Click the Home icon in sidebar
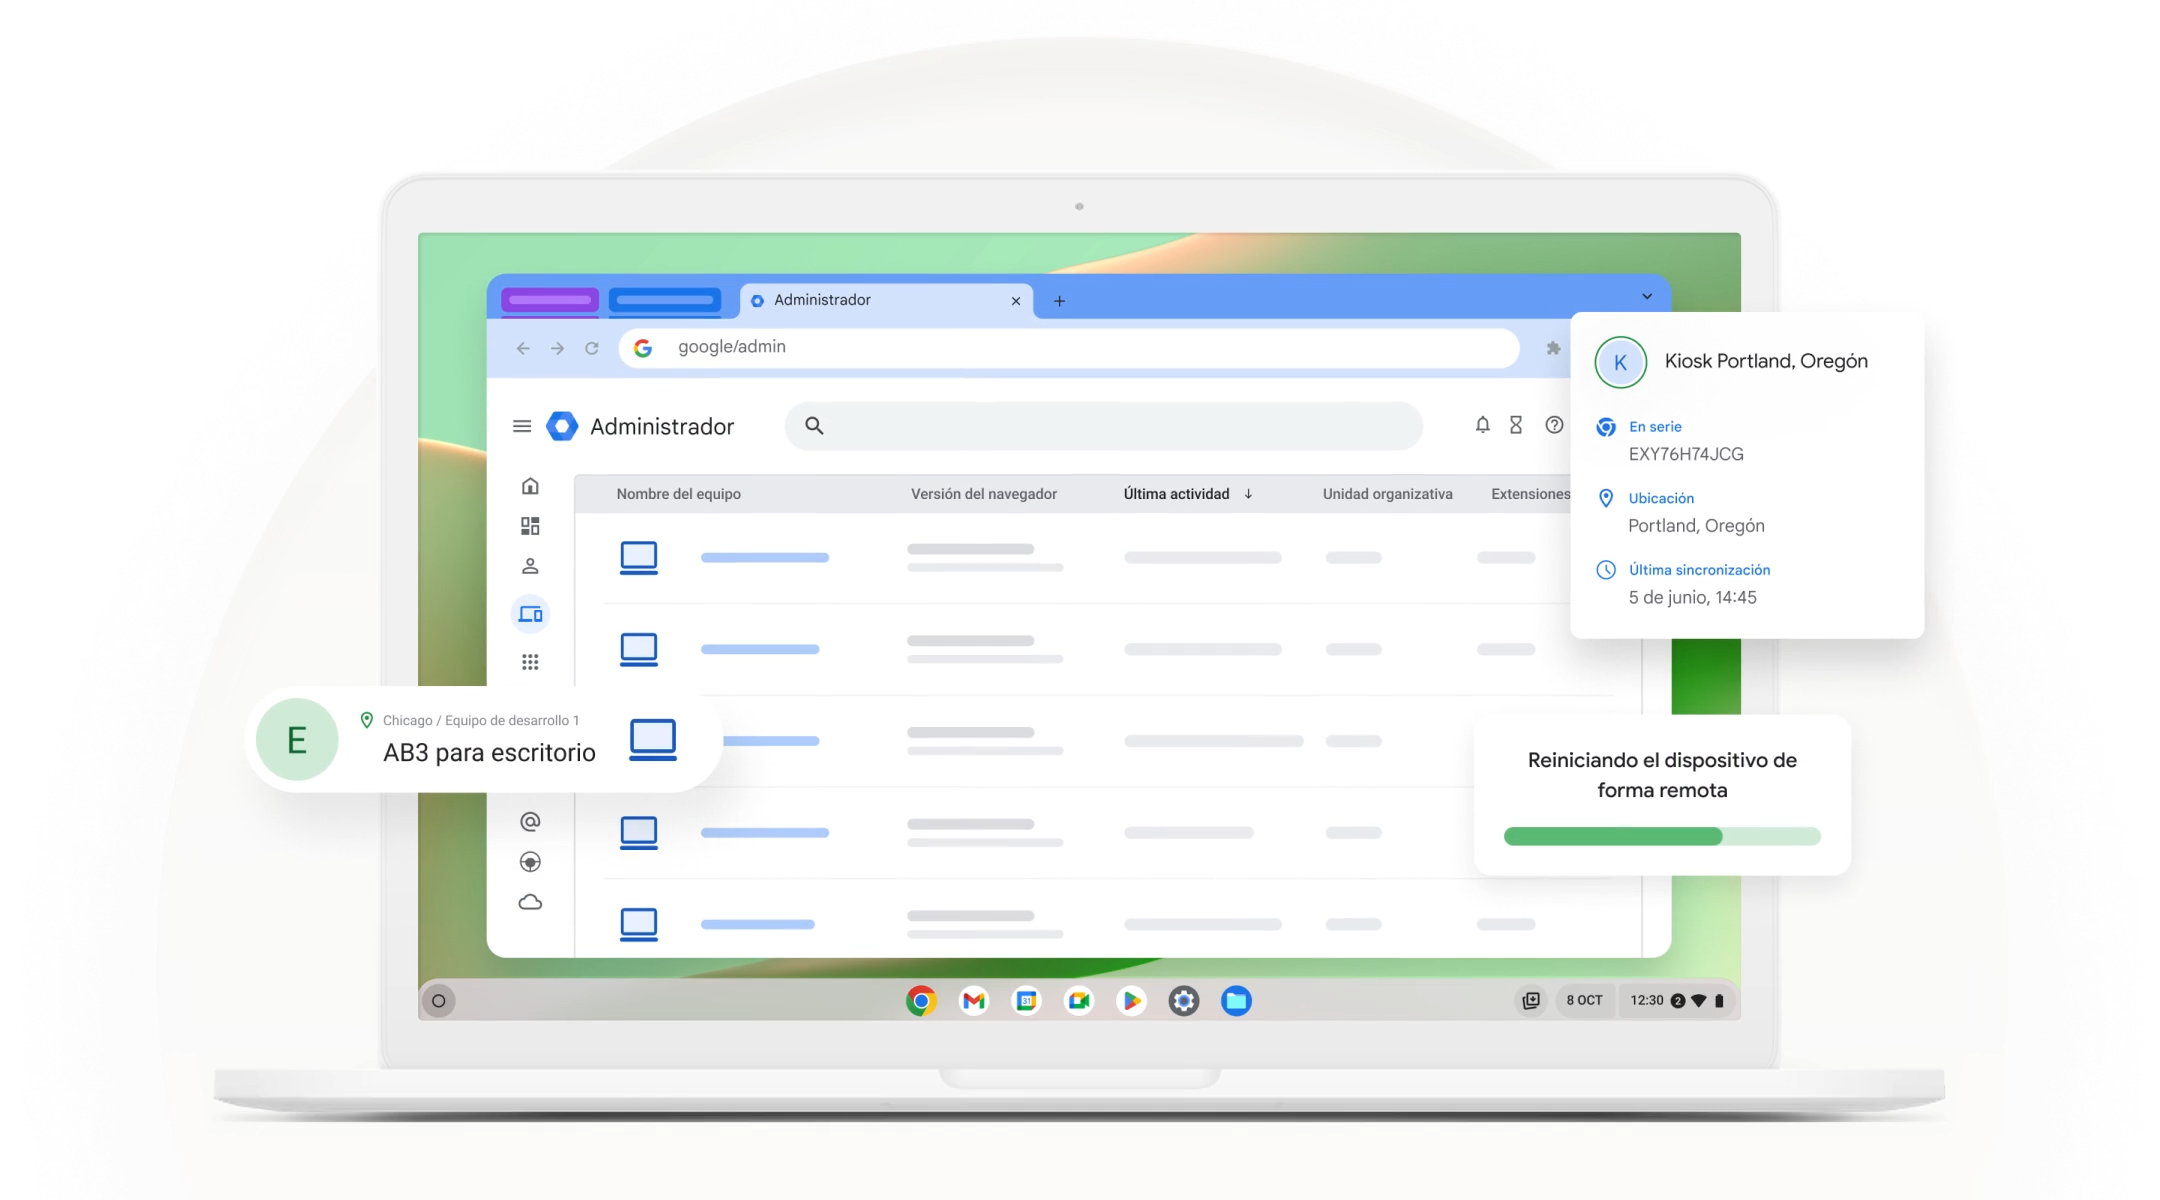The width and height of the screenshot is (2160, 1200). [x=530, y=486]
